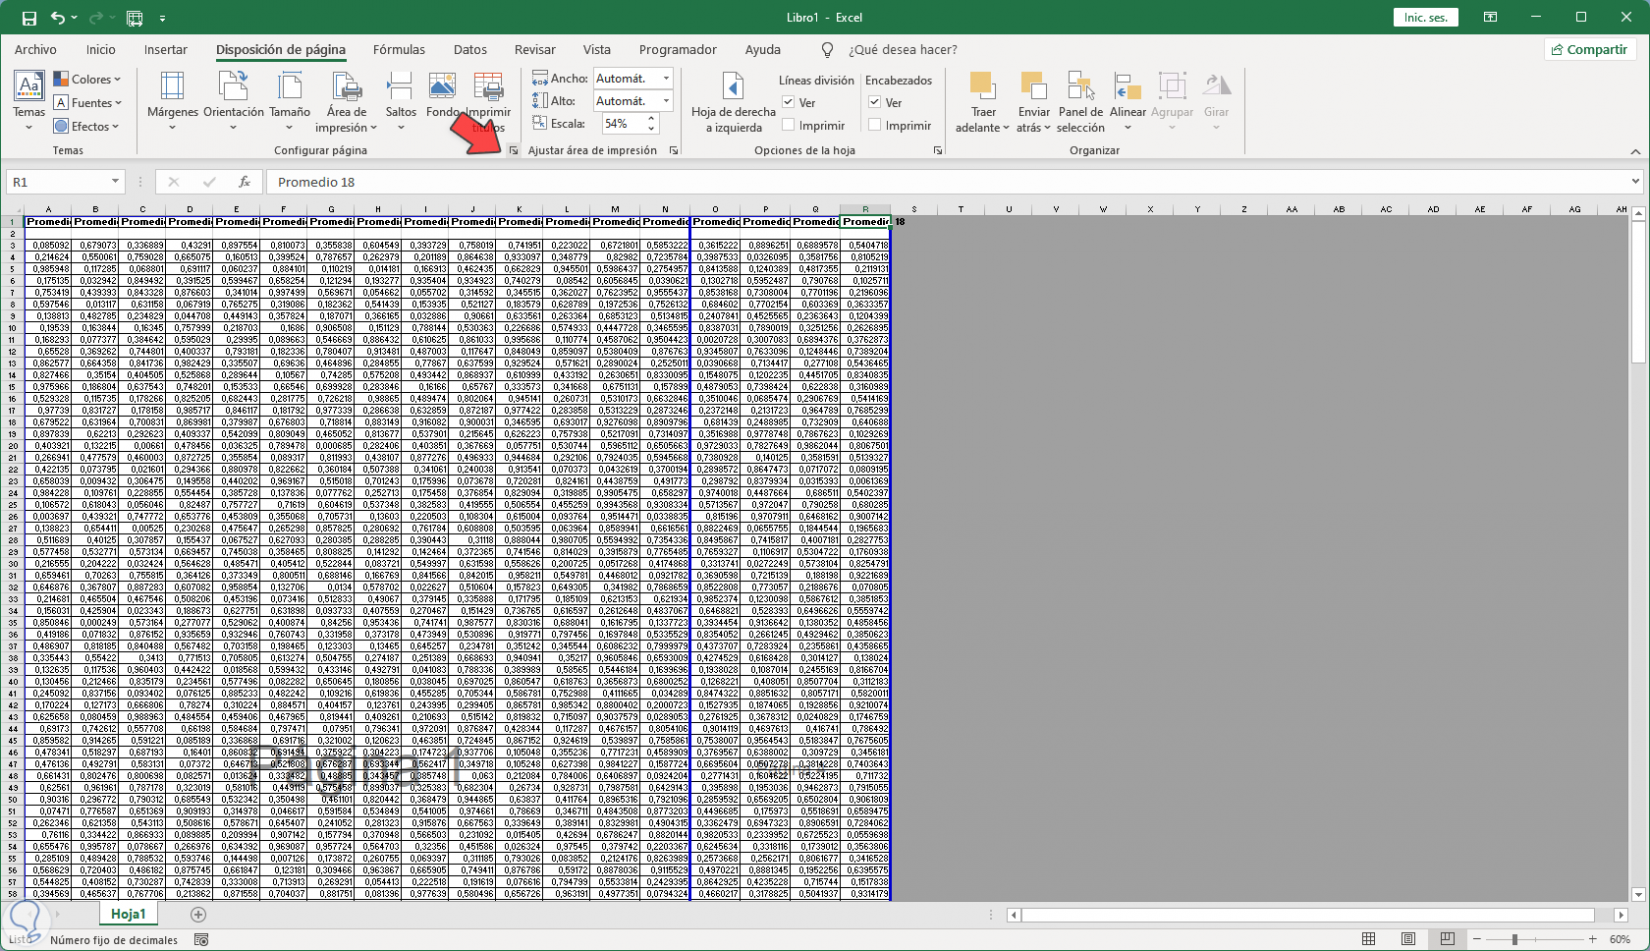The height and width of the screenshot is (951, 1650).
Task: Check Imprimir under Encabezados
Action: pos(875,125)
